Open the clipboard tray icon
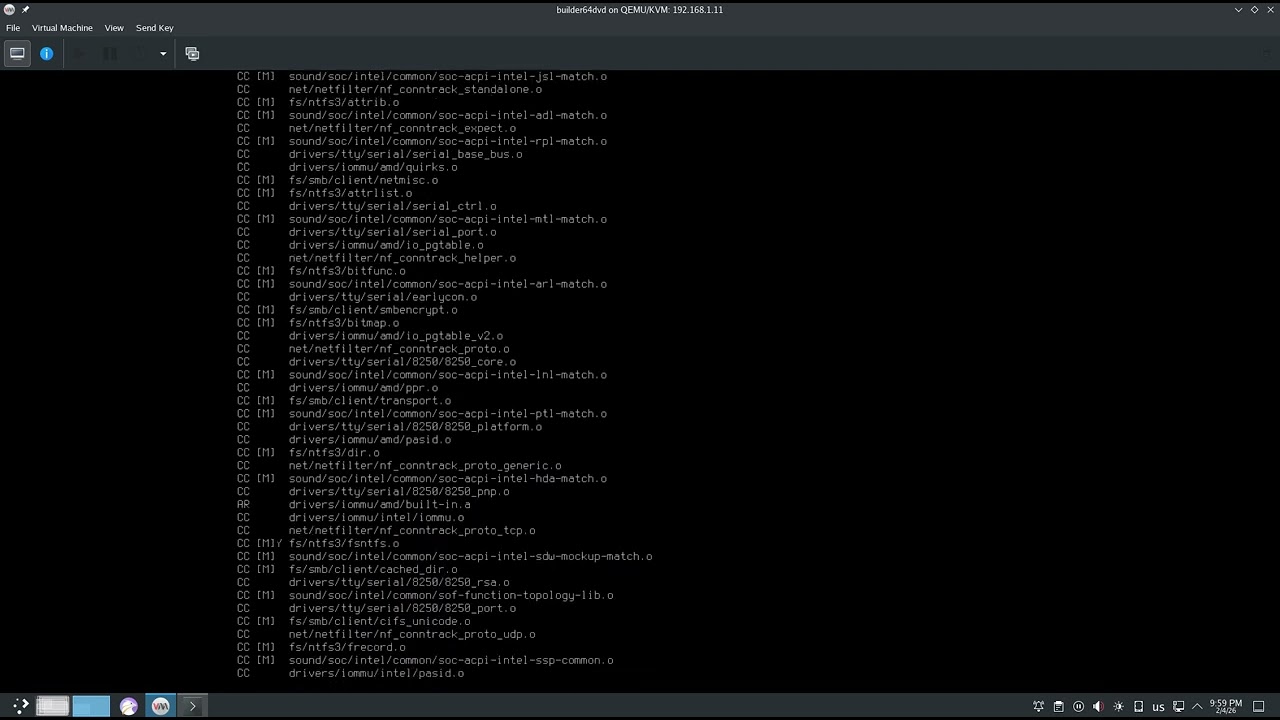The image size is (1280, 720). pos(1059,706)
